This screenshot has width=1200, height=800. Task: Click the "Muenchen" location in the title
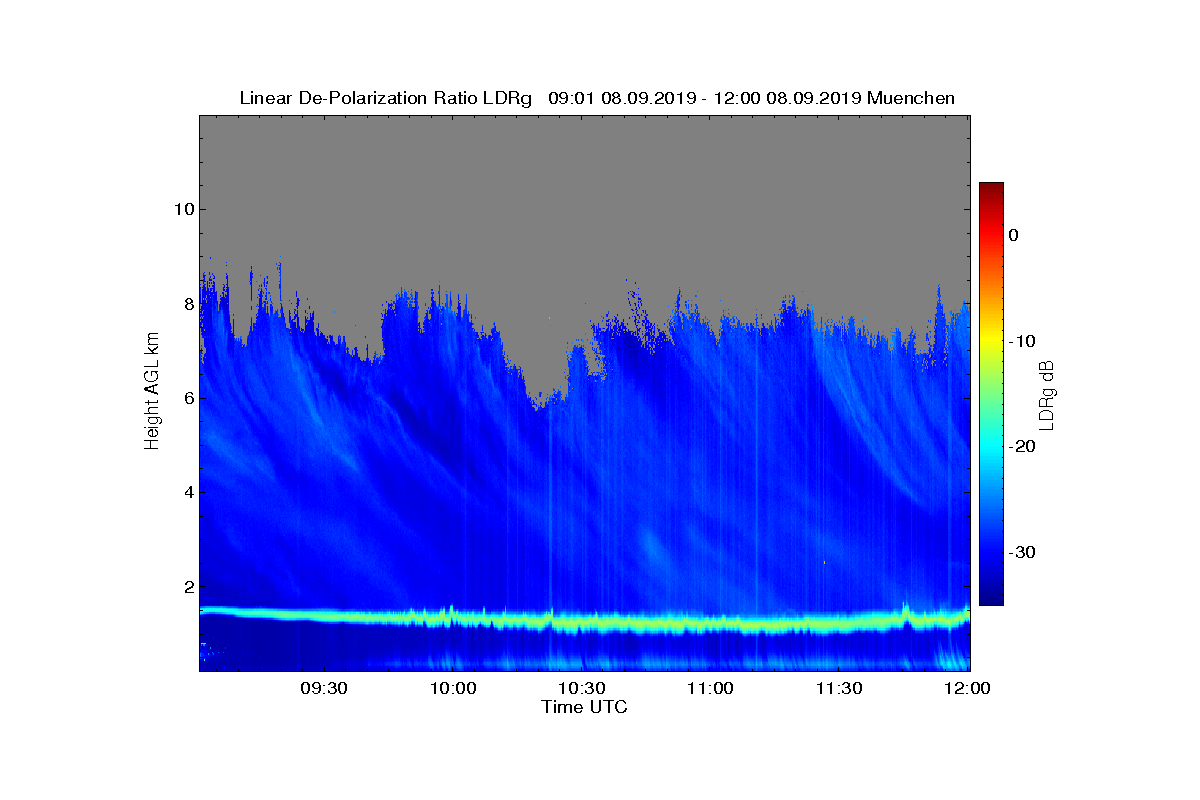[911, 98]
